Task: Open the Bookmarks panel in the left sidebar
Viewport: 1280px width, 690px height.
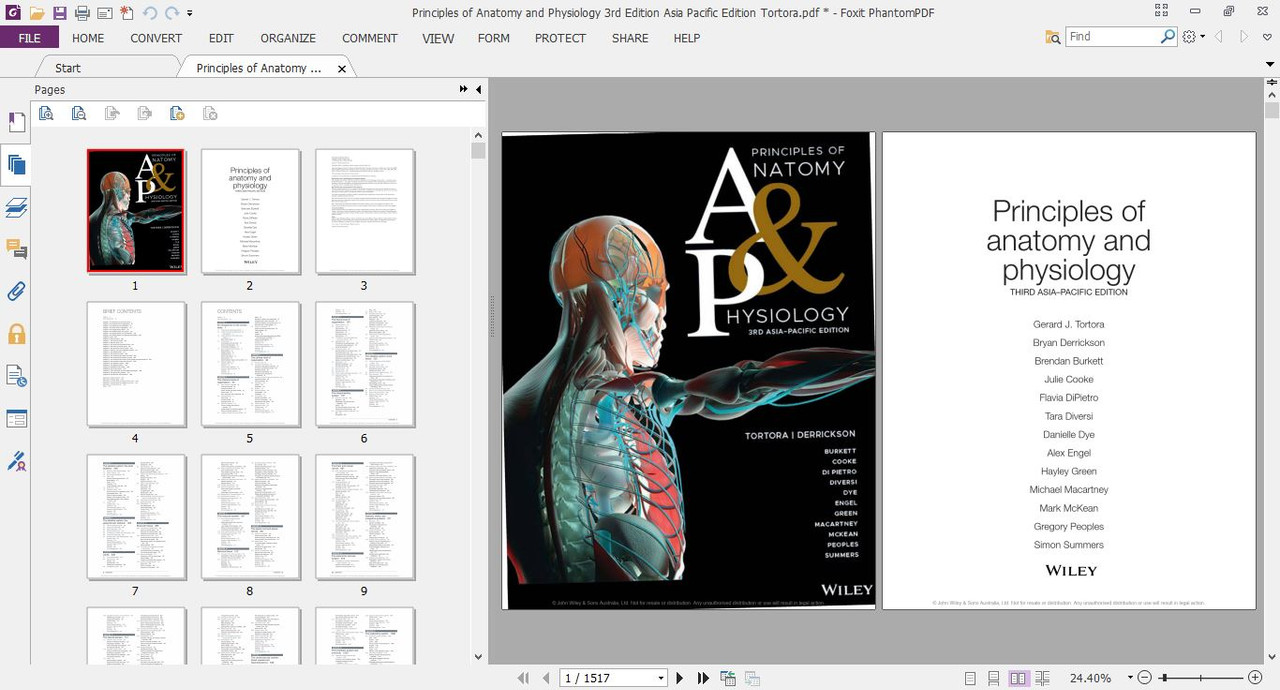Action: (x=16, y=123)
